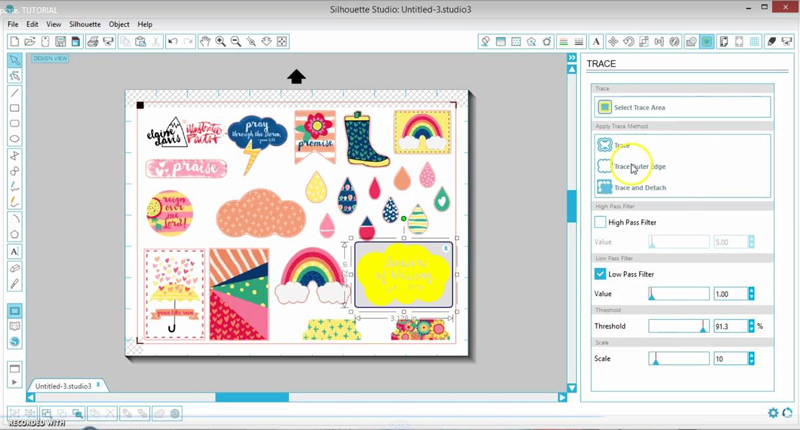The height and width of the screenshot is (430, 800).
Task: Zoom in with the plus magnifier
Action: pyautogui.click(x=220, y=41)
